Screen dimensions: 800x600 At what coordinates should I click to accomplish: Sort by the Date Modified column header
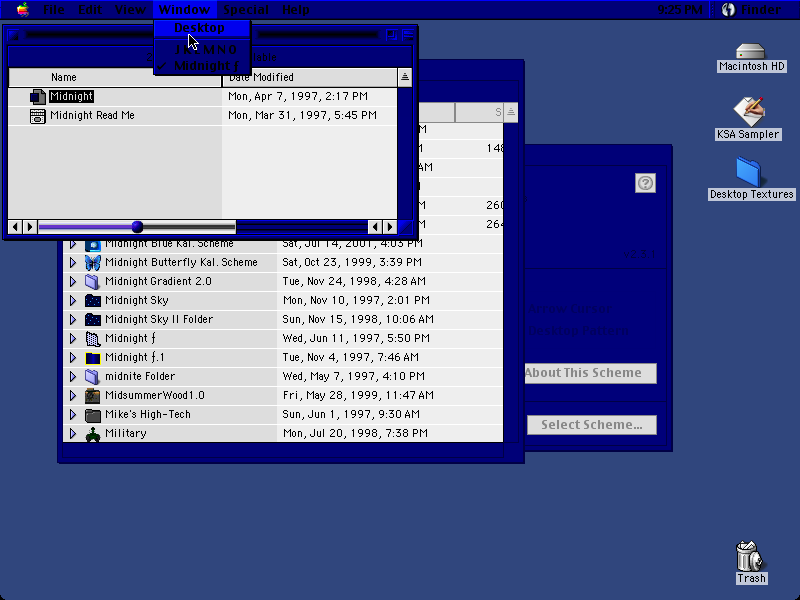click(x=310, y=77)
